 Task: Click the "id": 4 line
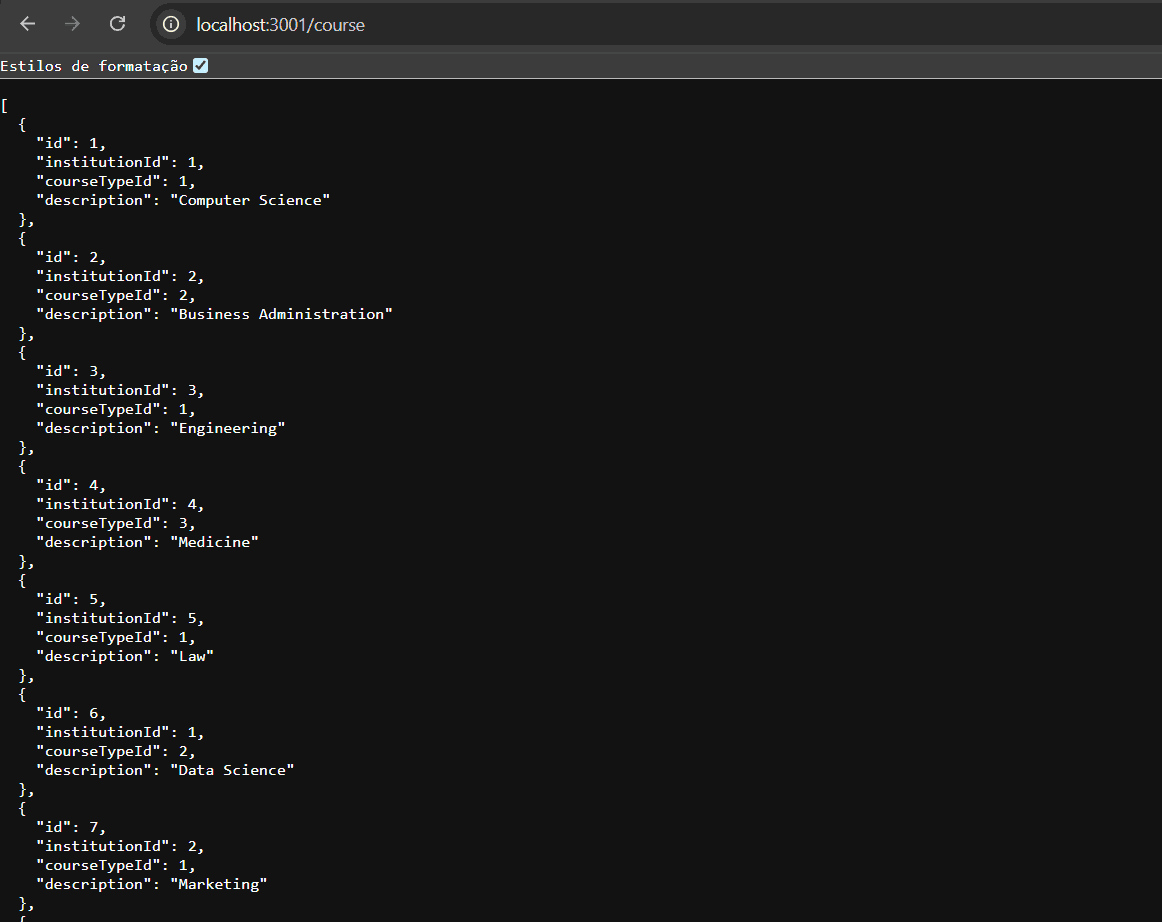(71, 485)
